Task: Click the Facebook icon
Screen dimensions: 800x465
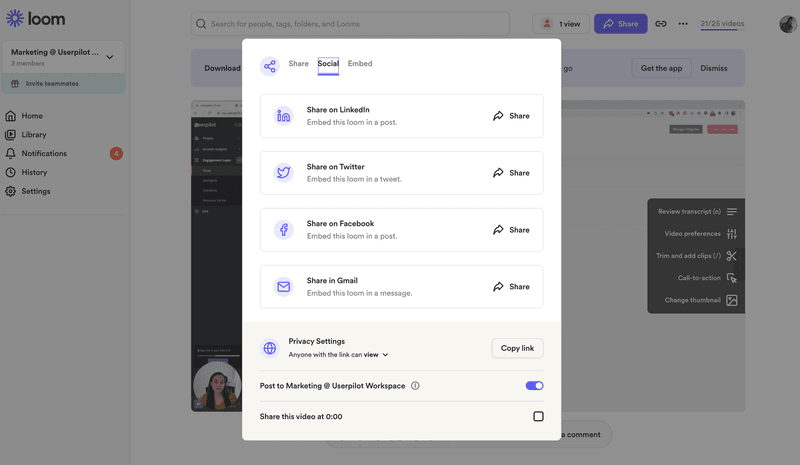Action: pyautogui.click(x=284, y=230)
